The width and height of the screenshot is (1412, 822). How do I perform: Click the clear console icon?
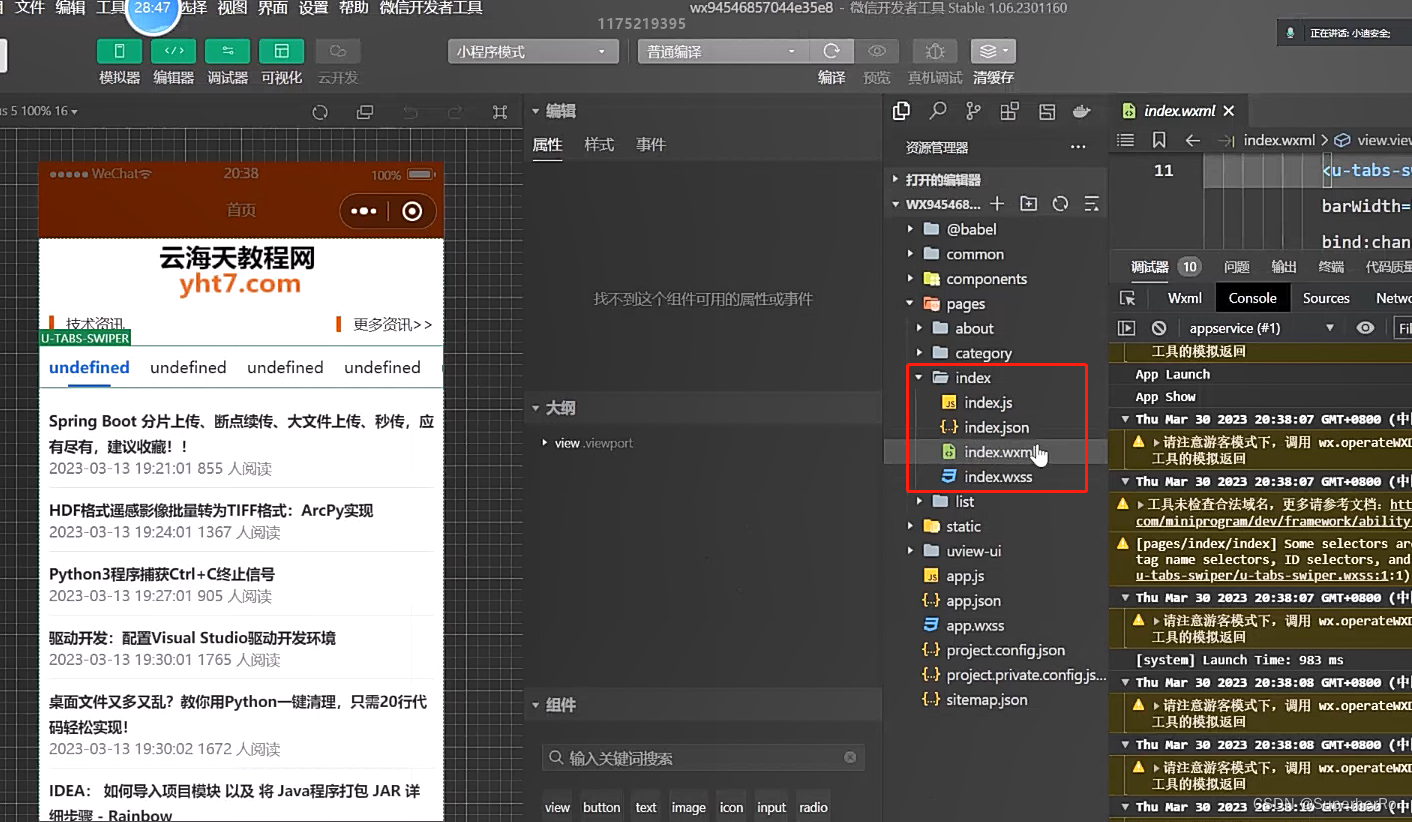coord(1159,328)
